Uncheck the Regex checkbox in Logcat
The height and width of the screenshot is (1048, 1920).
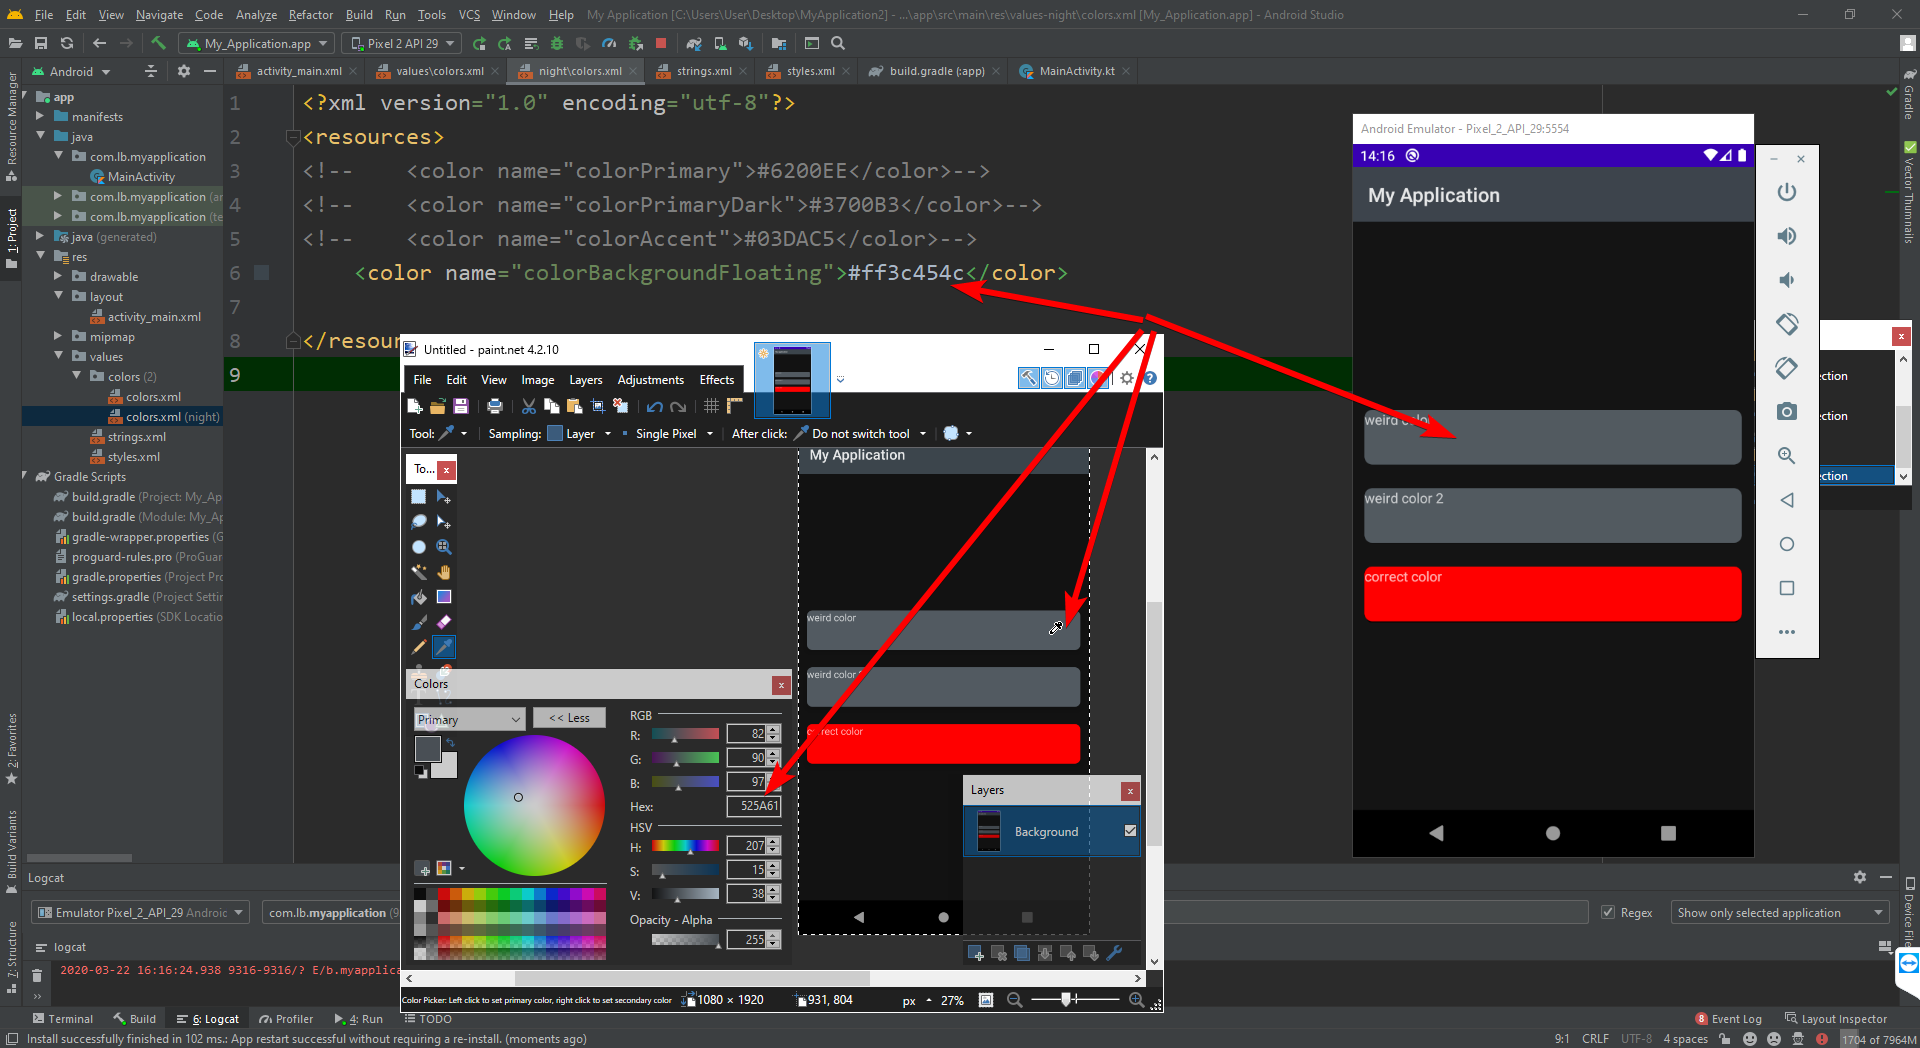point(1608,912)
